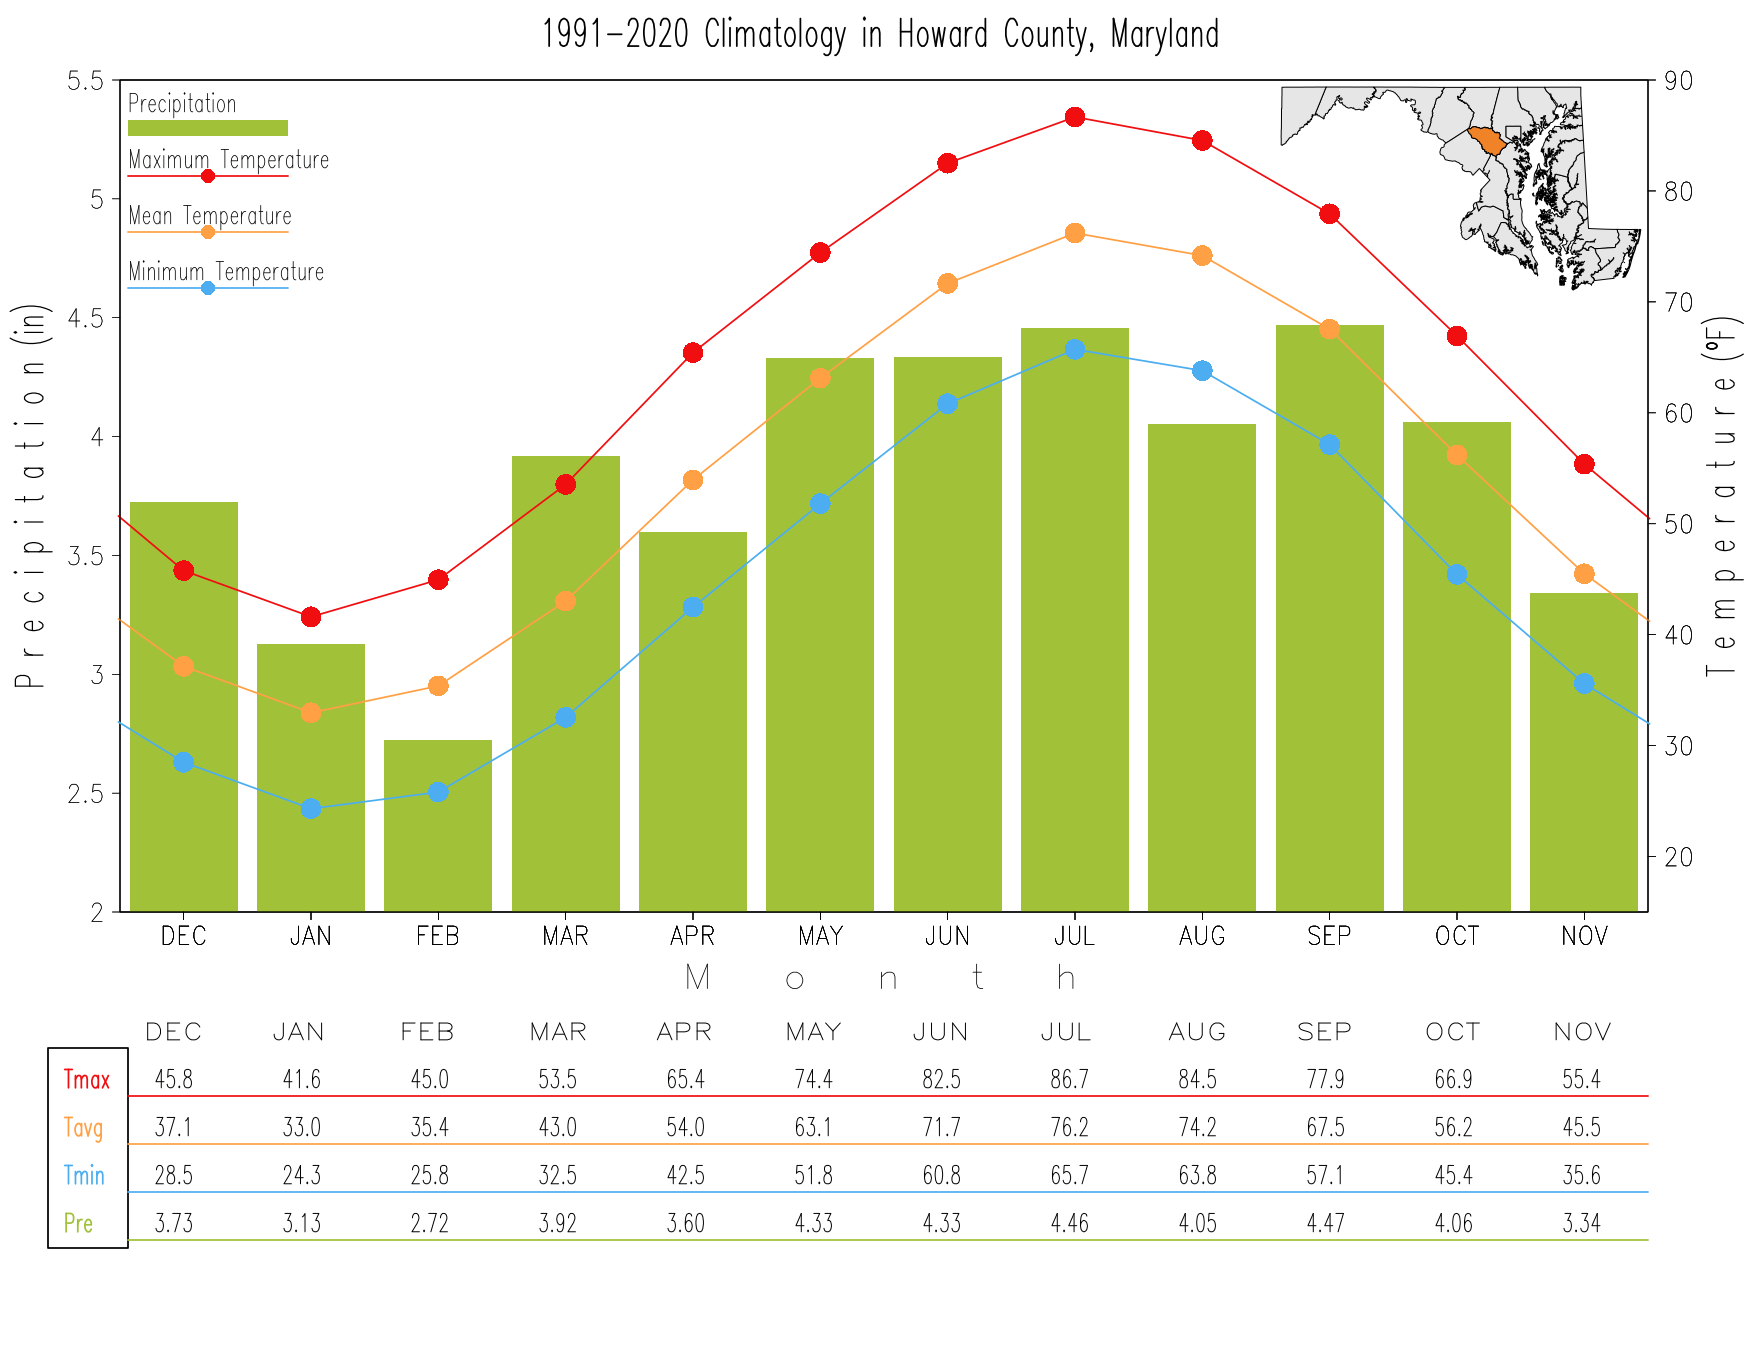The height and width of the screenshot is (1360, 1760).
Task: Click the red Maximum Temperature legend marker
Action: point(208,176)
